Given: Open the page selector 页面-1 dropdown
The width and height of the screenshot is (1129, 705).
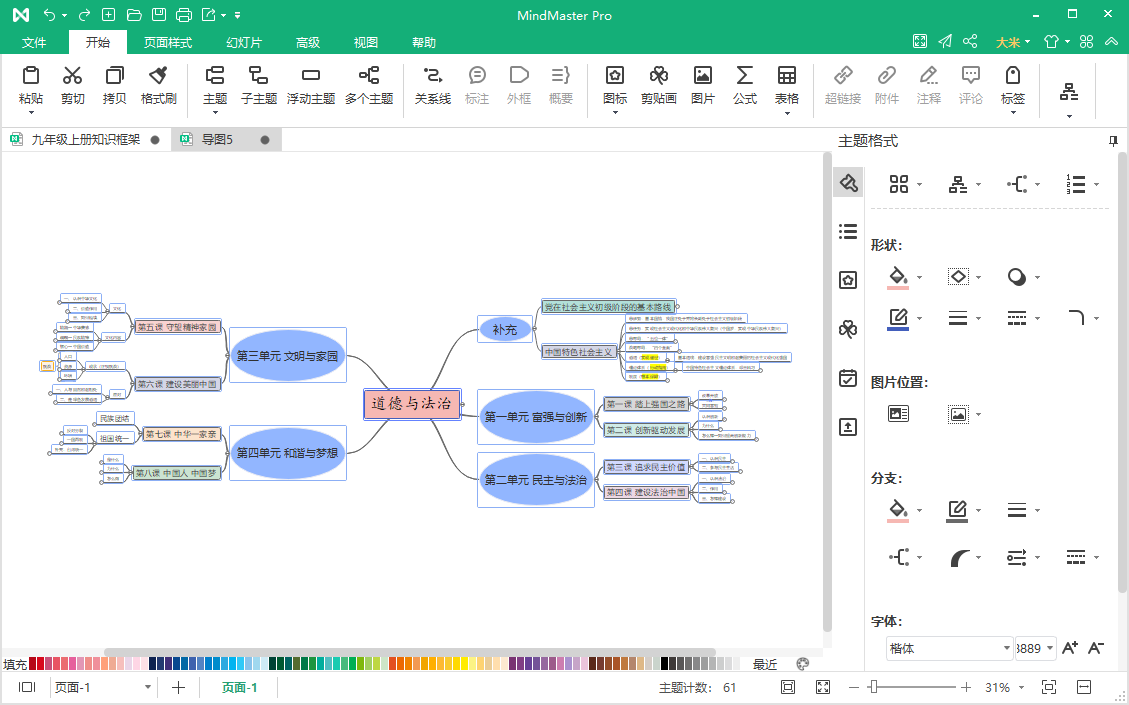Looking at the screenshot, I should click(x=148, y=687).
